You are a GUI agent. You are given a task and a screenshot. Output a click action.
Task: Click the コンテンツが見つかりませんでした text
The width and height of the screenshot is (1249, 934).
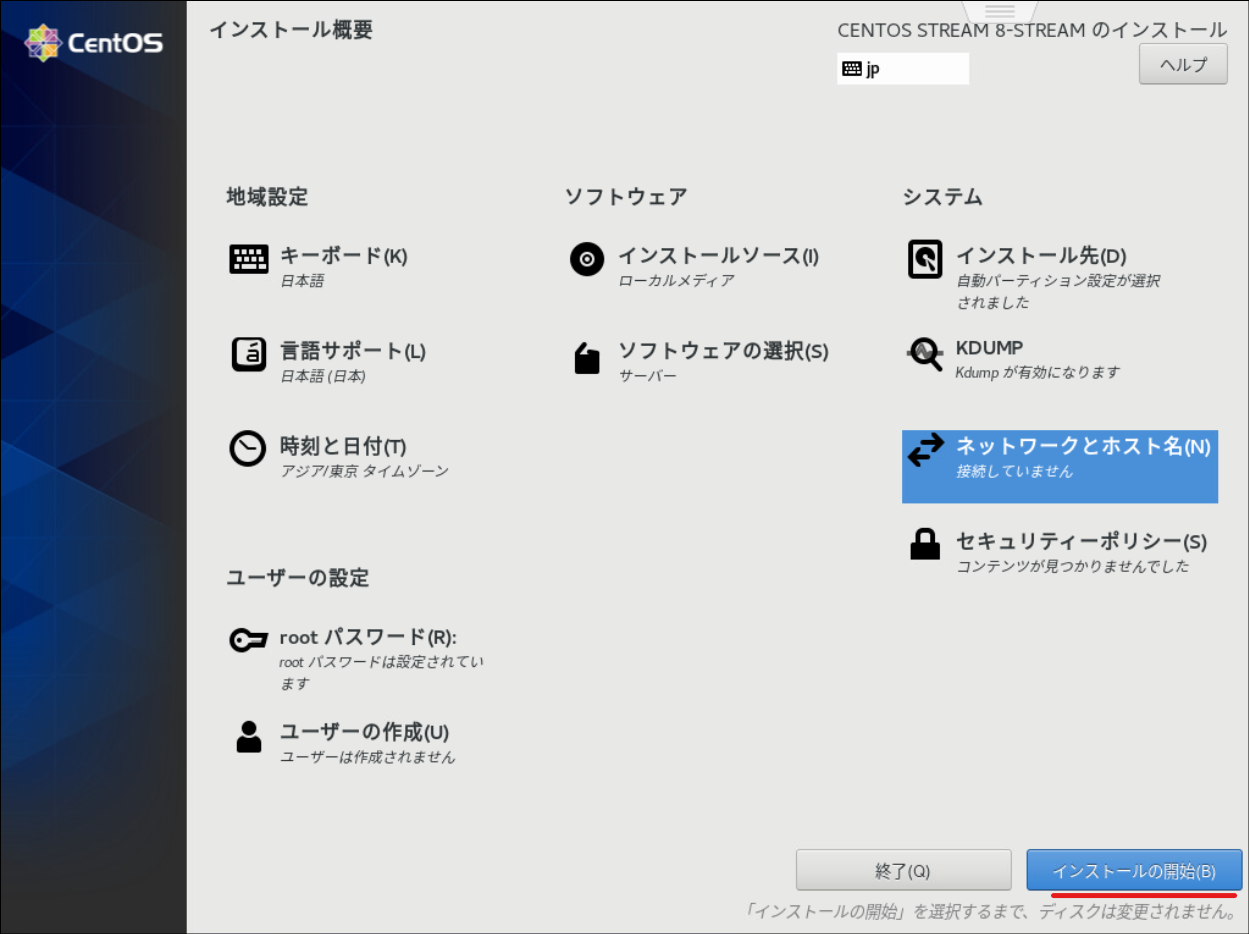coord(1073,566)
